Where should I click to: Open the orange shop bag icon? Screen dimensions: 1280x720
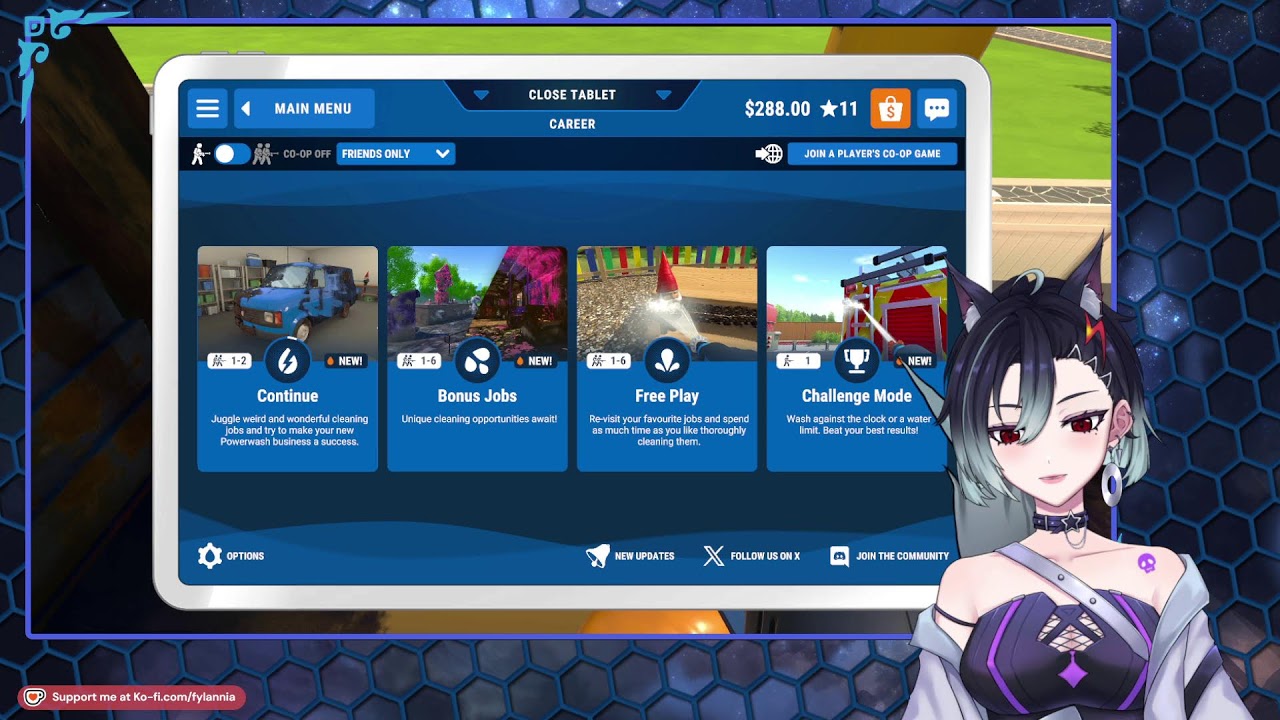pos(890,109)
